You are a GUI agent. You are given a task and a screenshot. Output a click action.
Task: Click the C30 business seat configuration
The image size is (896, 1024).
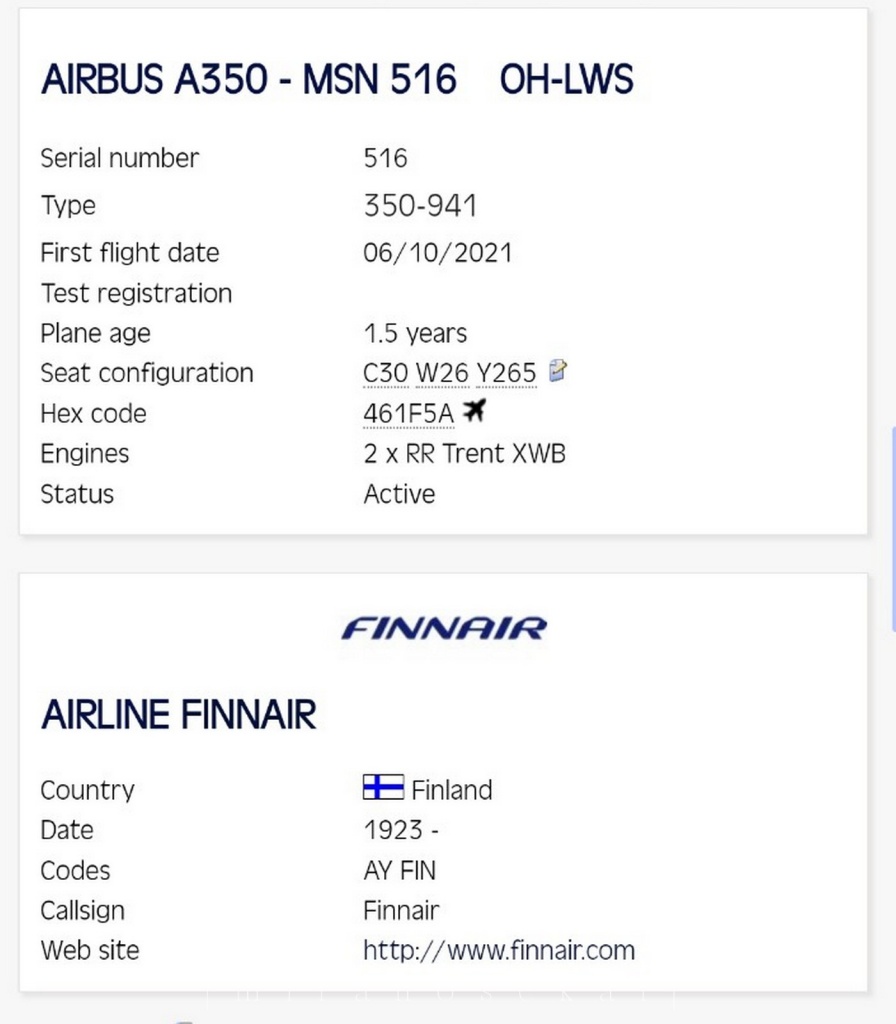click(x=385, y=373)
